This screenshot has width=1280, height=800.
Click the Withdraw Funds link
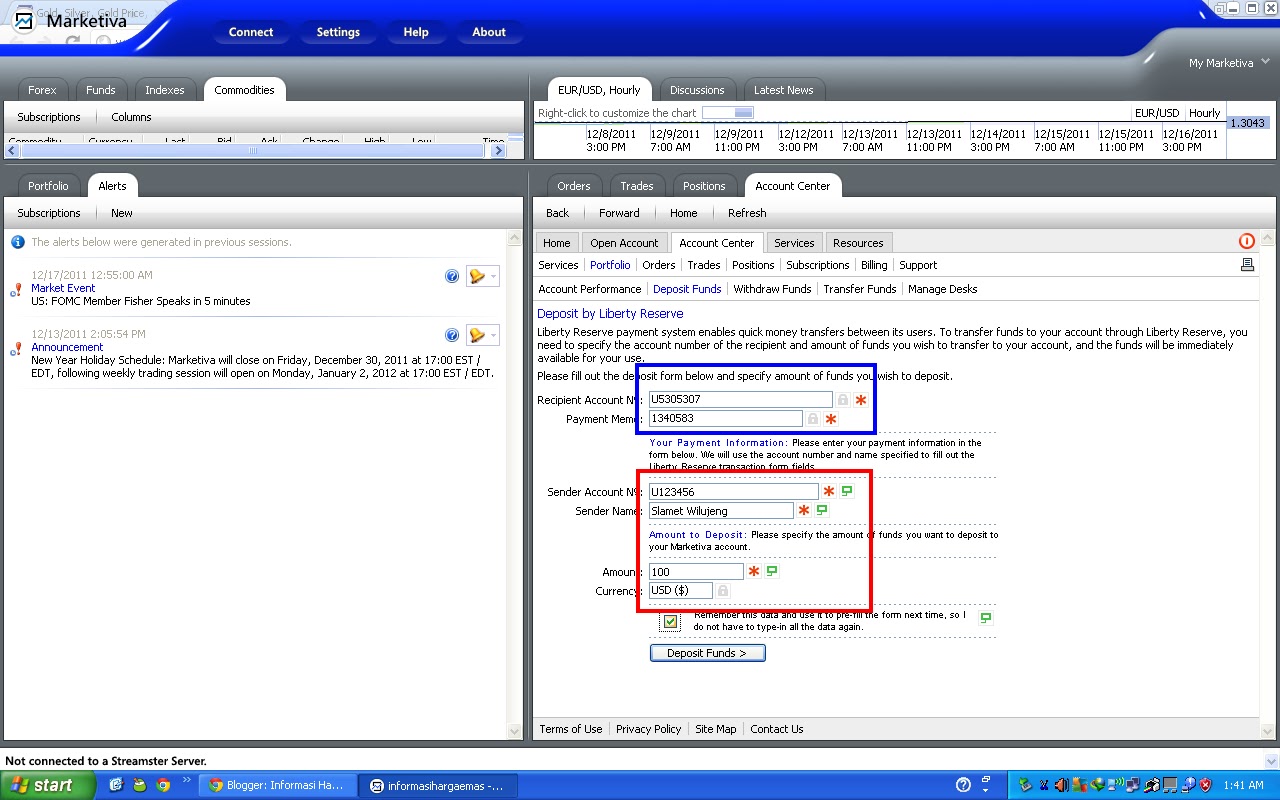(772, 289)
